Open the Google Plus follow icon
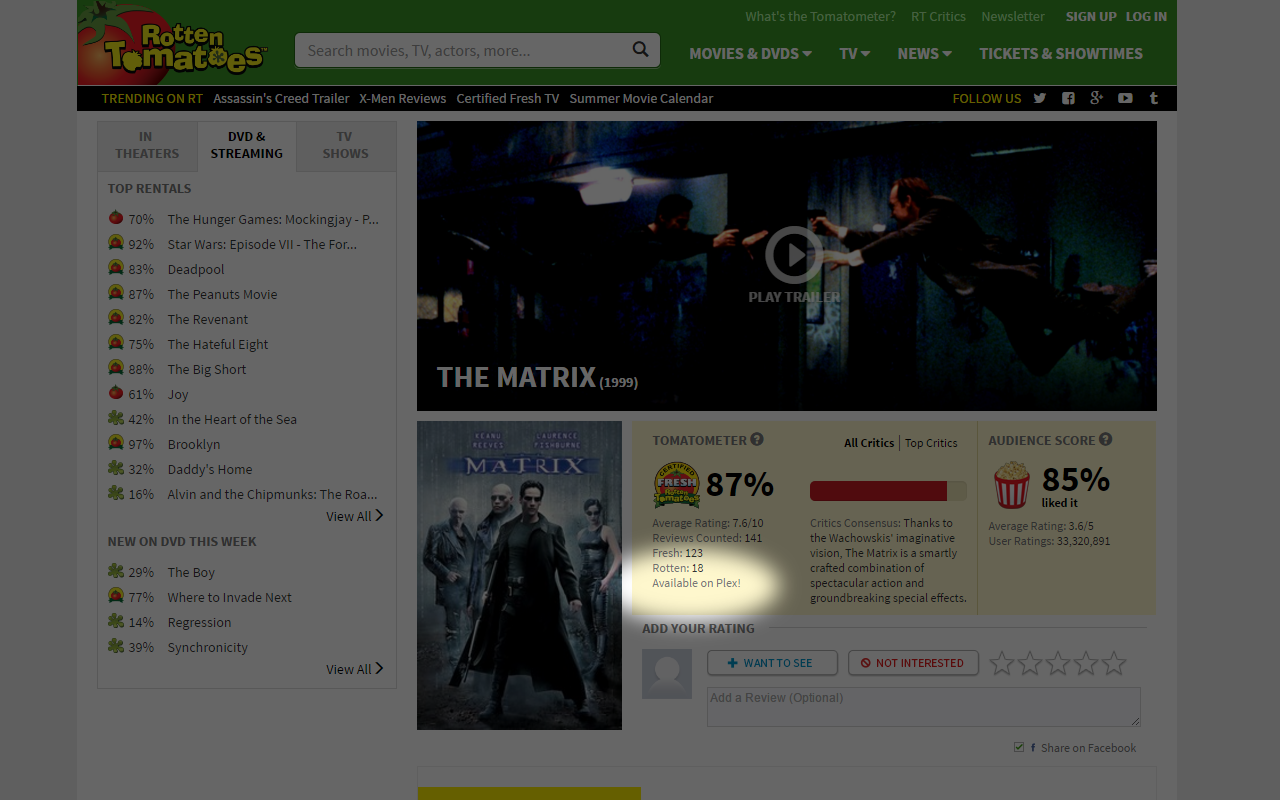This screenshot has height=800, width=1280. pos(1096,98)
